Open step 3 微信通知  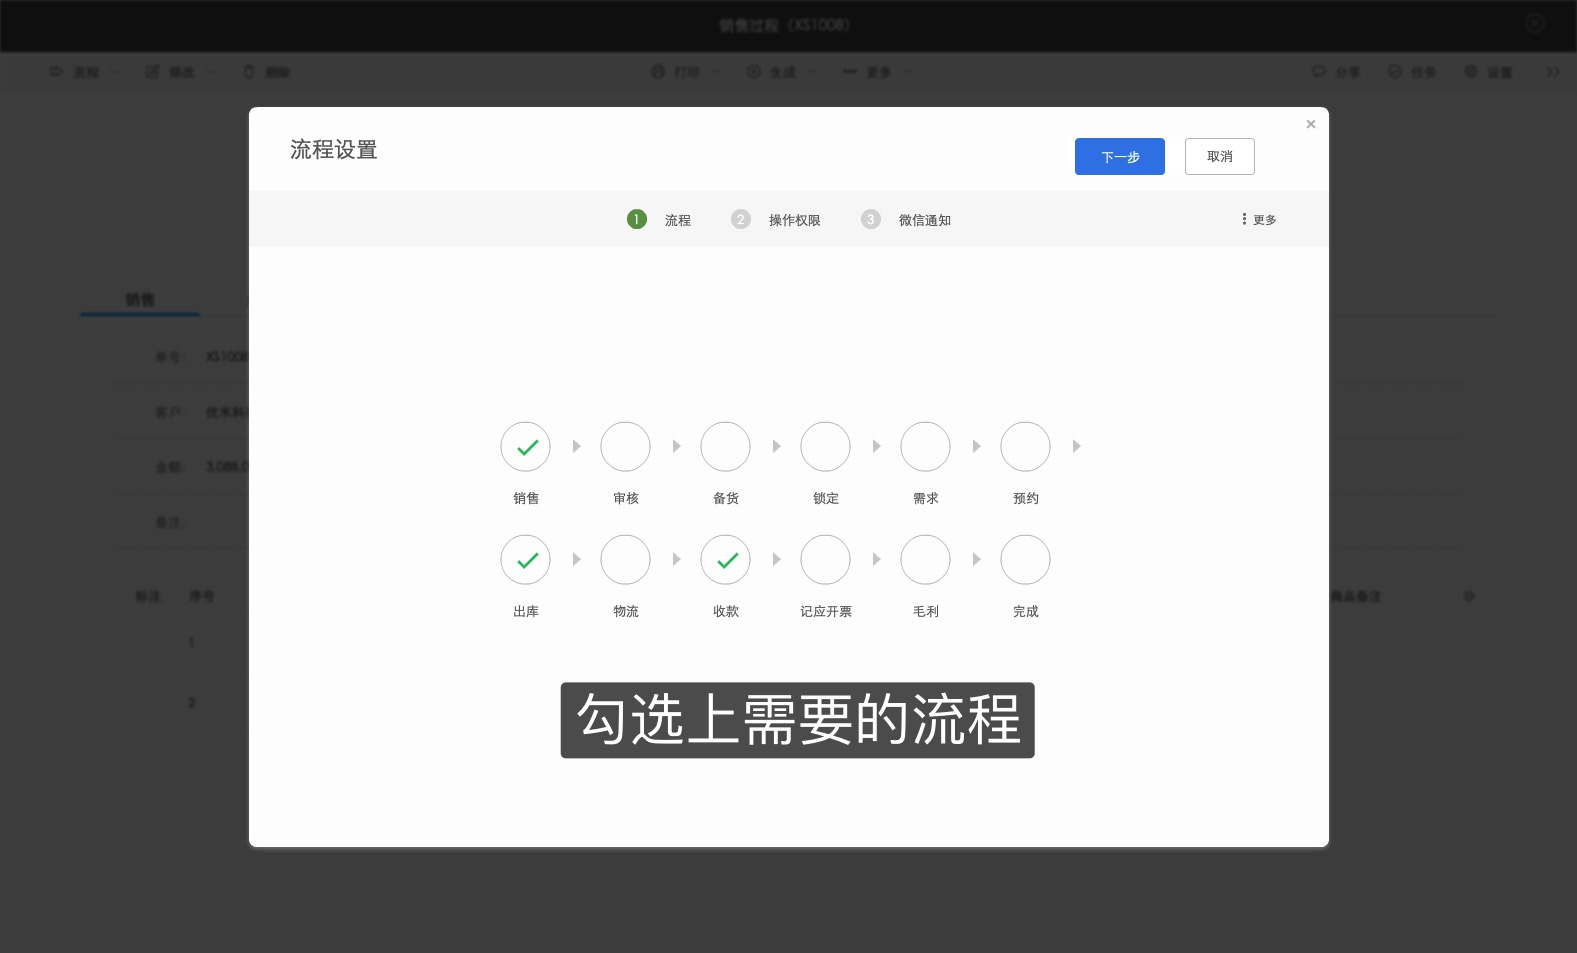(906, 220)
